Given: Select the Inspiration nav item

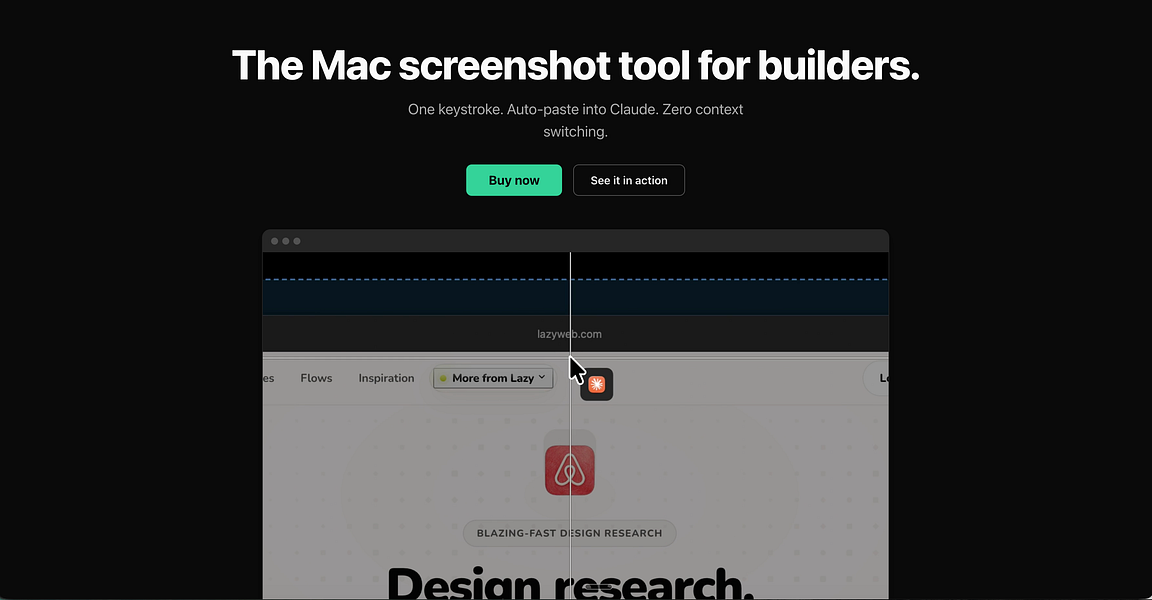Looking at the screenshot, I should 386,378.
